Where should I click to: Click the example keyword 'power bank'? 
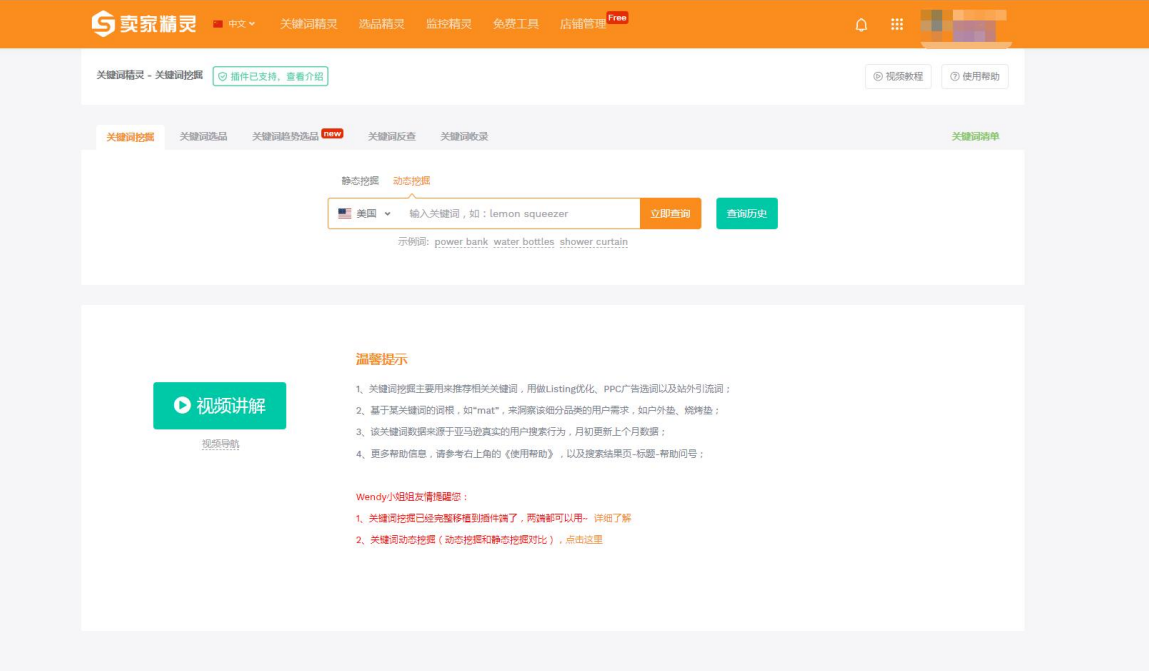(x=461, y=242)
